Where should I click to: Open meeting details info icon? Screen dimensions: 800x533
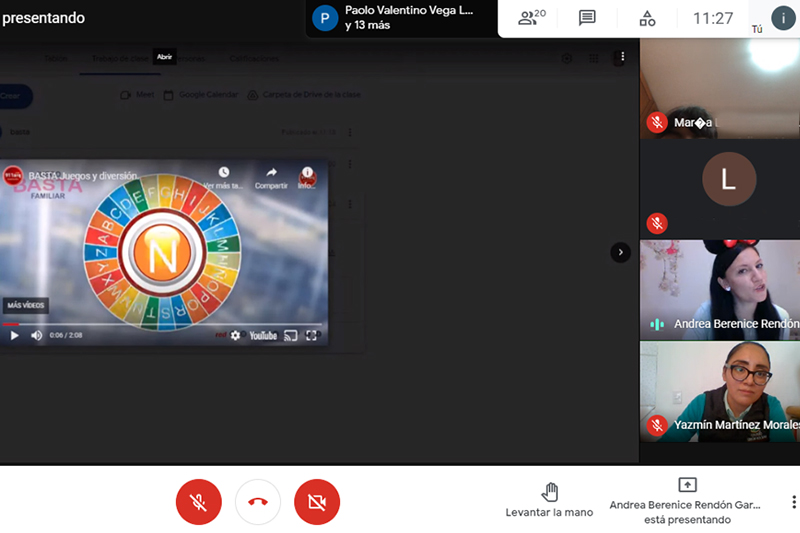click(783, 18)
